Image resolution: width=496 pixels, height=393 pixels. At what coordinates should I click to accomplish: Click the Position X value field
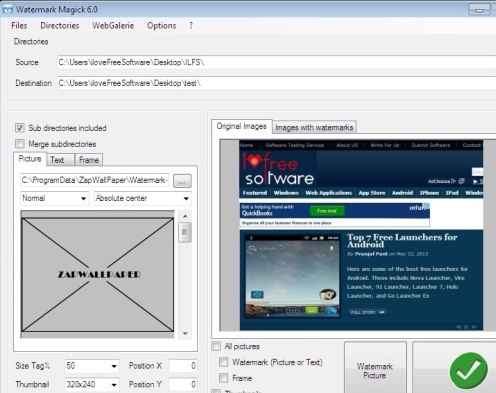click(183, 366)
